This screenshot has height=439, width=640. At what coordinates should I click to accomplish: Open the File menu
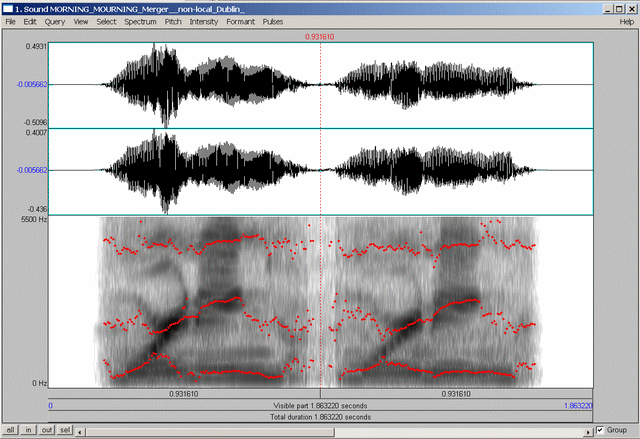click(11, 21)
